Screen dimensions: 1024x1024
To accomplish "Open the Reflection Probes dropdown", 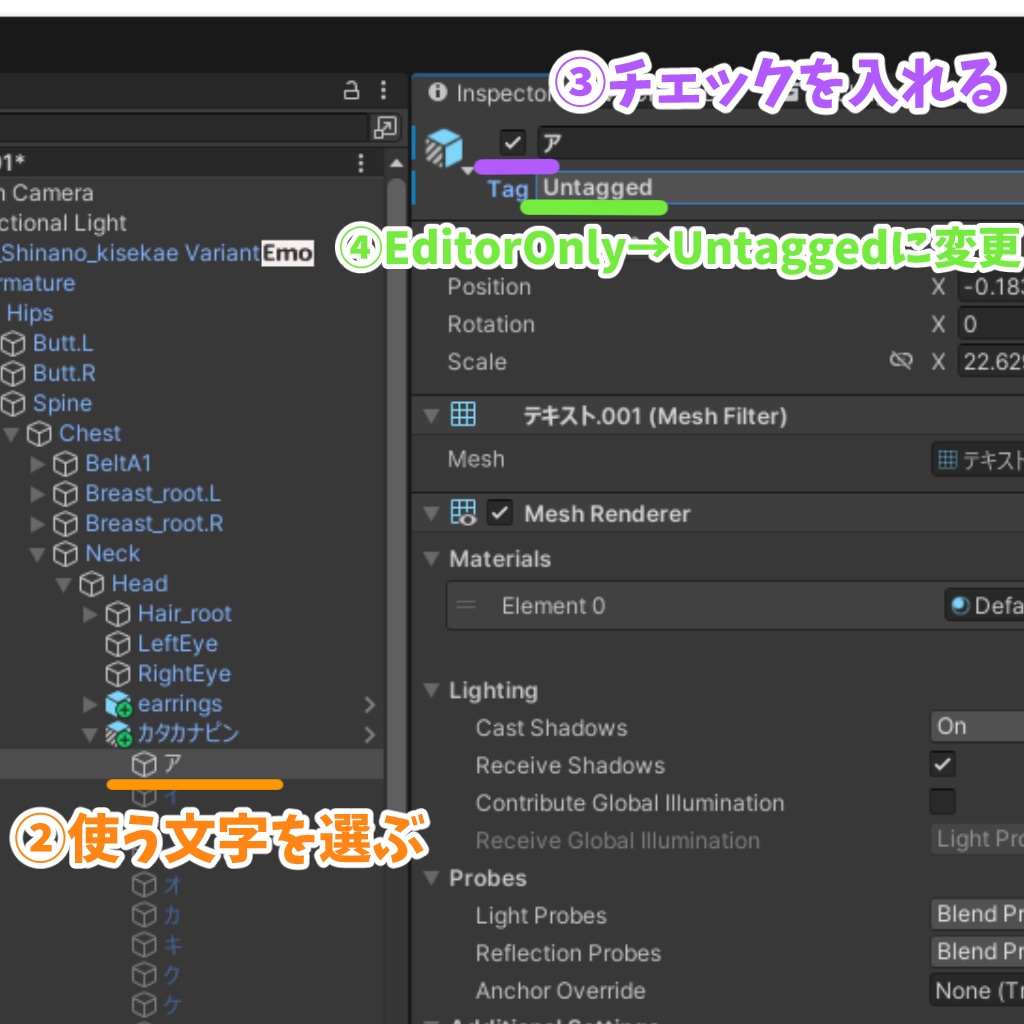I will pyautogui.click(x=977, y=952).
